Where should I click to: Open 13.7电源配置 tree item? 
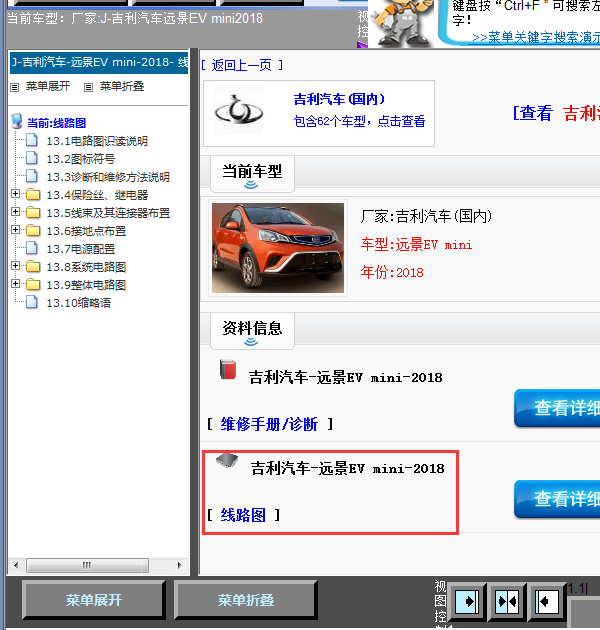click(x=81, y=249)
